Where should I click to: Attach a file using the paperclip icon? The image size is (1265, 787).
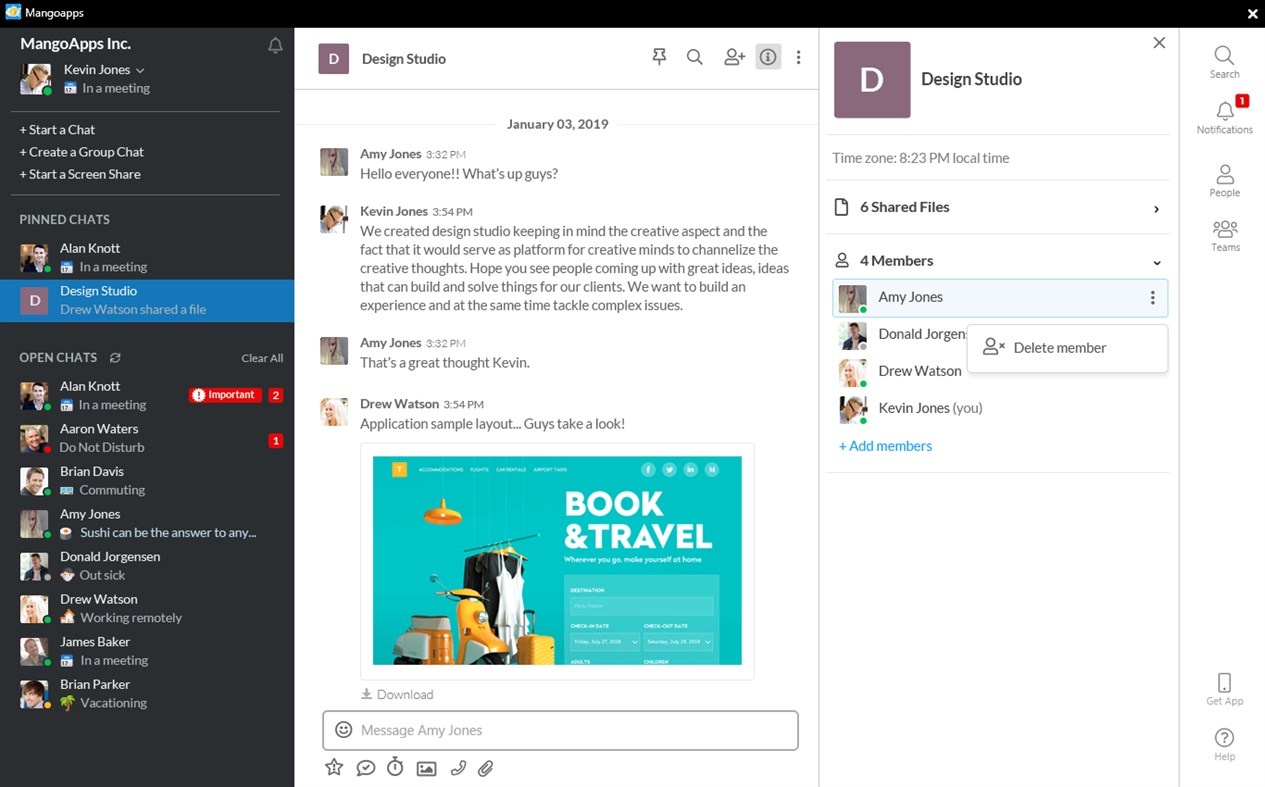pos(487,768)
